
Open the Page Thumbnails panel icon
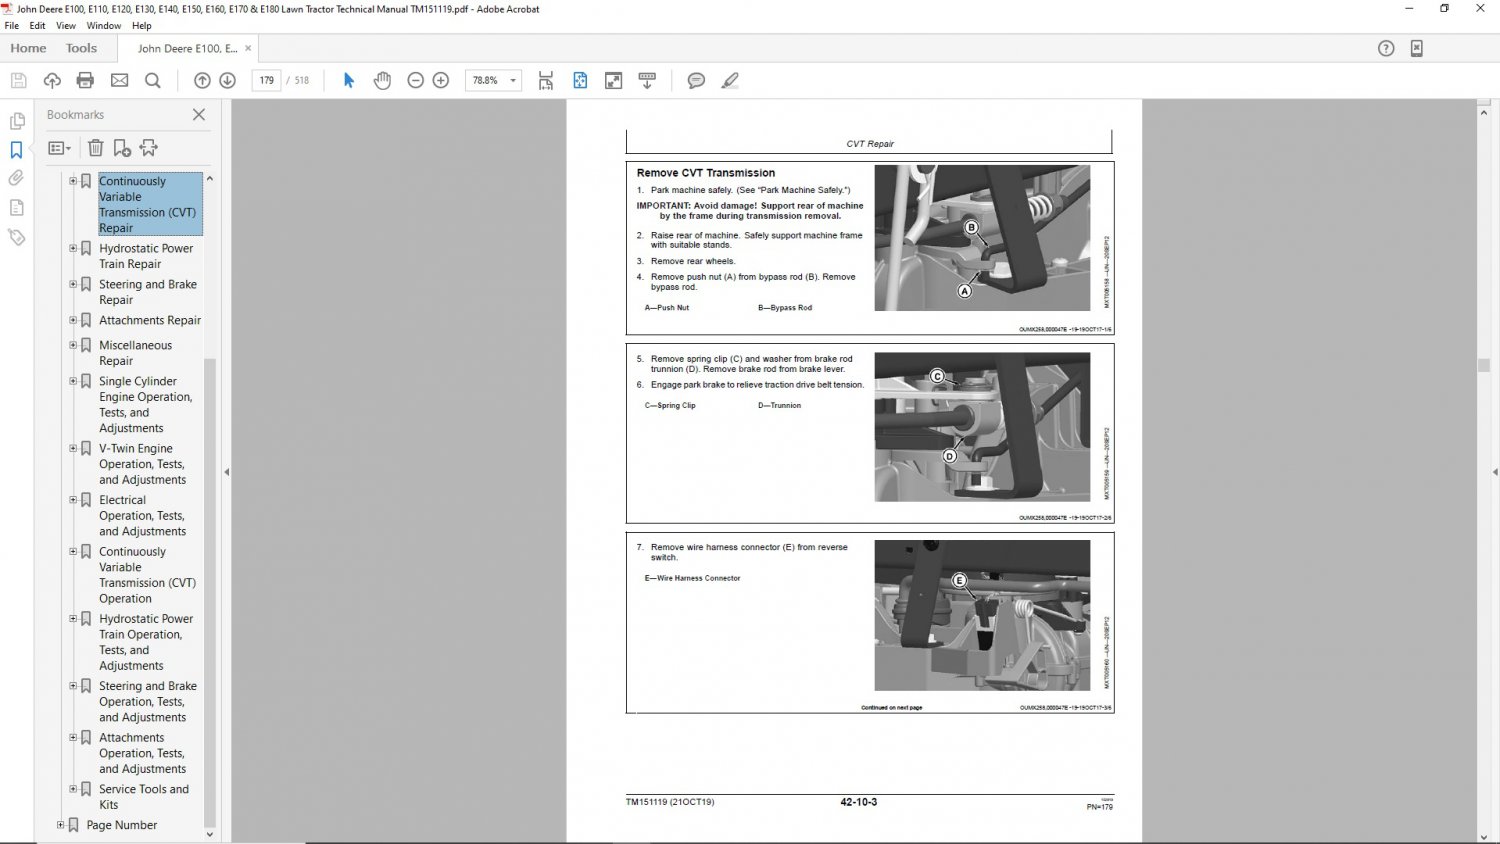pos(17,121)
